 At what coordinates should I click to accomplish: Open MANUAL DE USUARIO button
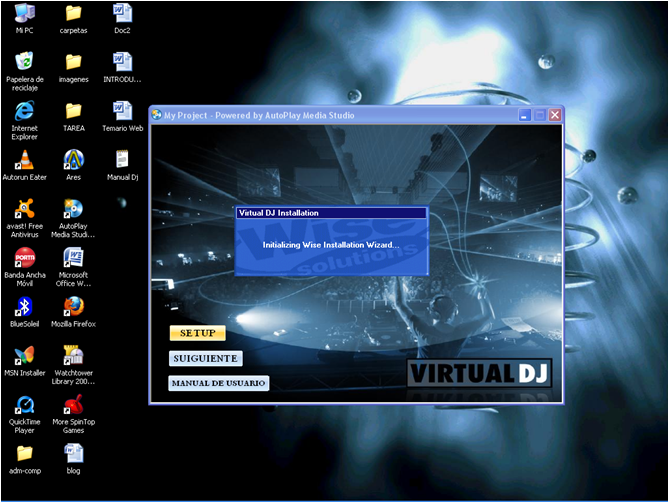[218, 383]
